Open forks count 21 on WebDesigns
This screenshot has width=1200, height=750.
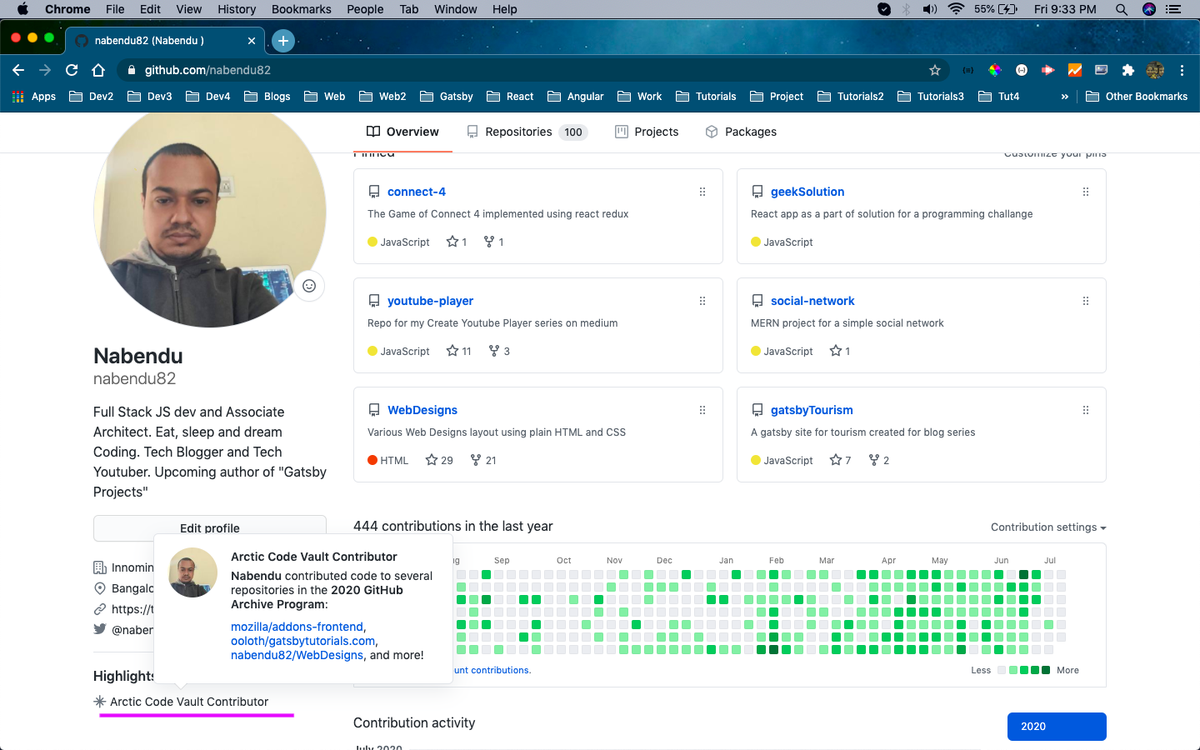click(x=483, y=460)
